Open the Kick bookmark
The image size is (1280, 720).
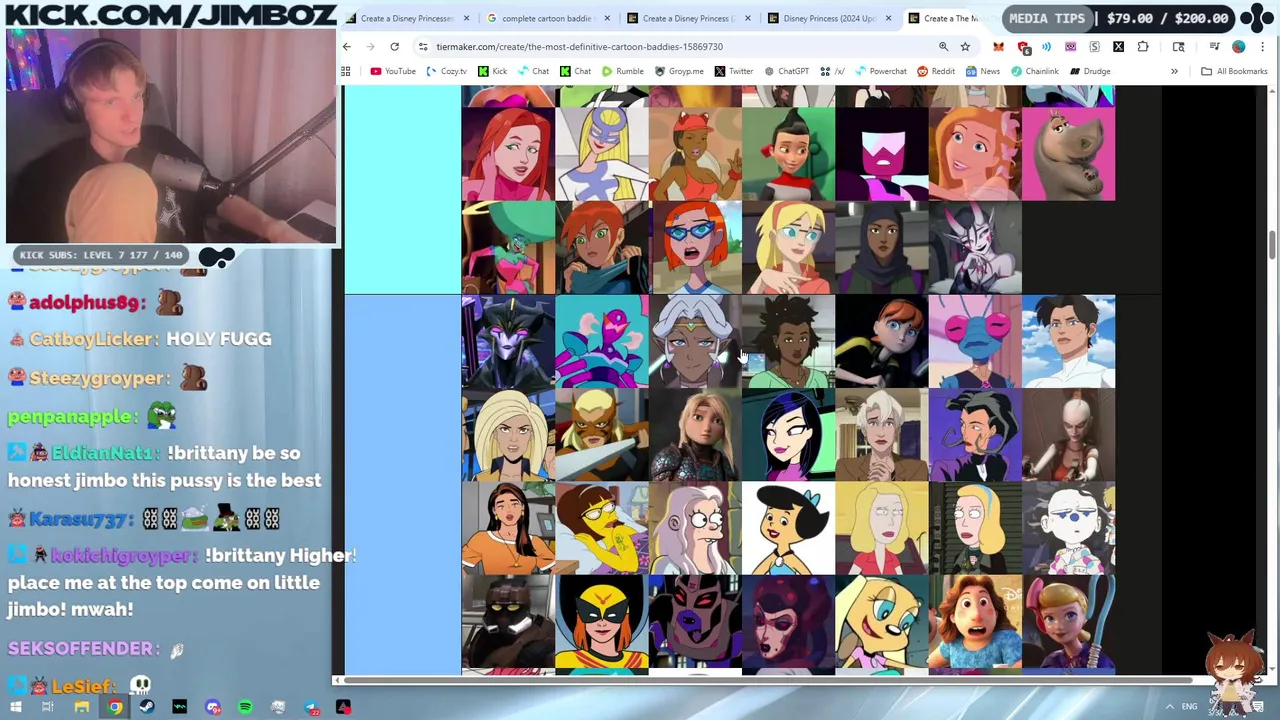(492, 71)
